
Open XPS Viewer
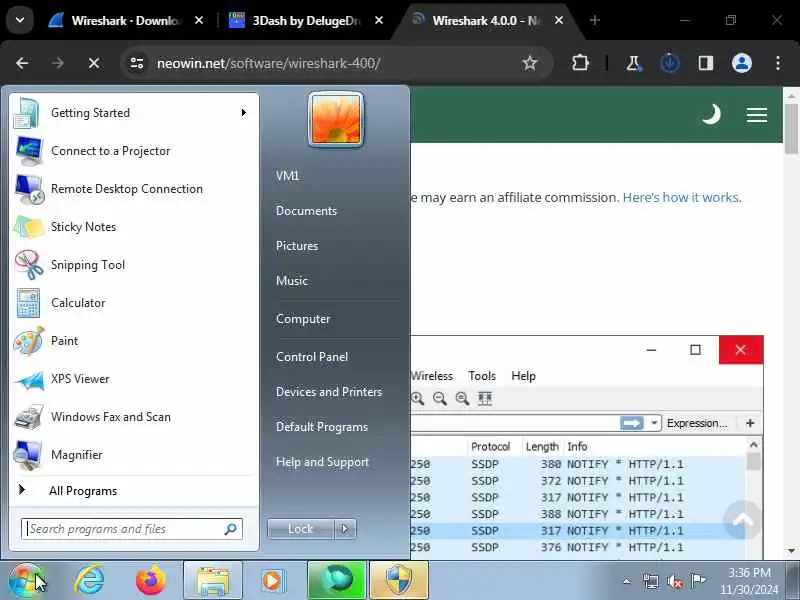tap(133, 379)
